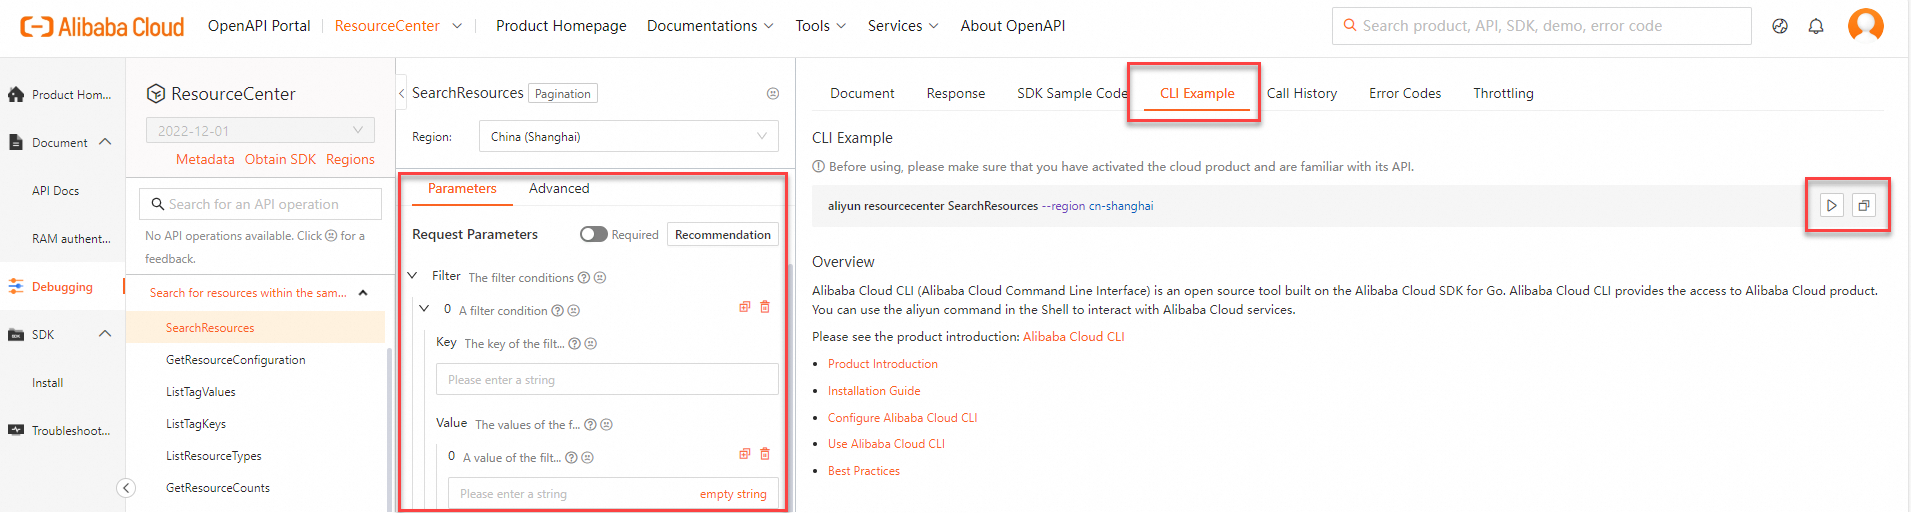Viewport: 1911px width, 513px height.
Task: Open the user avatar menu
Action: pos(1866,25)
